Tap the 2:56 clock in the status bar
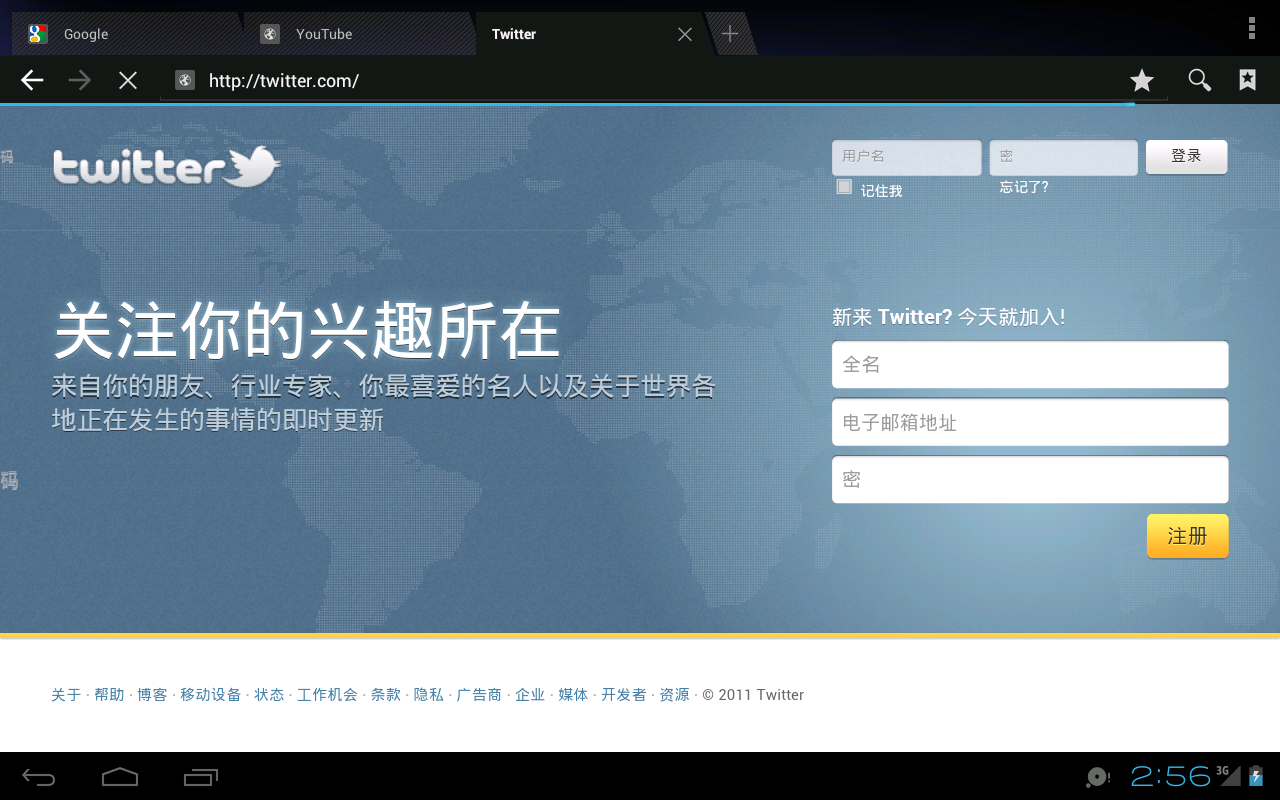 [1171, 776]
